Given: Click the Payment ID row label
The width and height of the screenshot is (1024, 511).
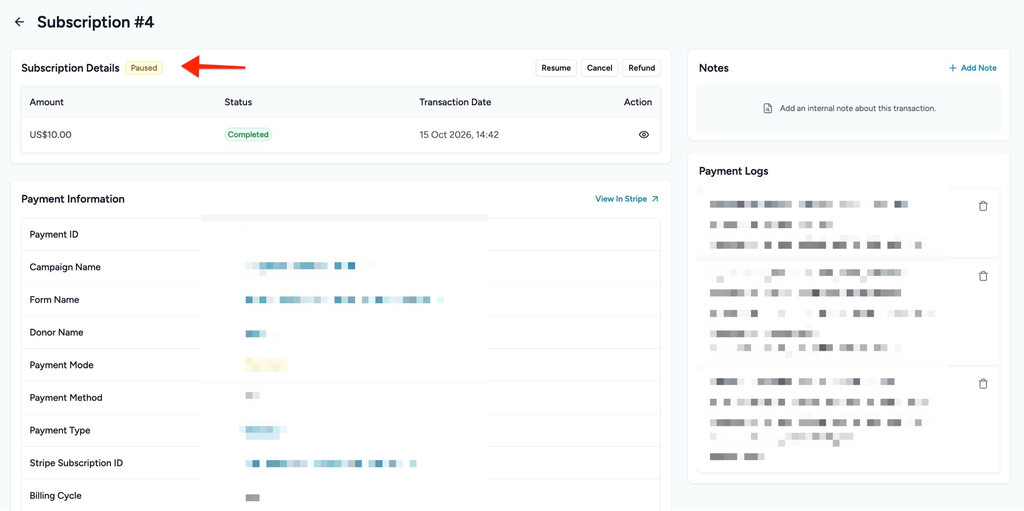Looking at the screenshot, I should [54, 235].
